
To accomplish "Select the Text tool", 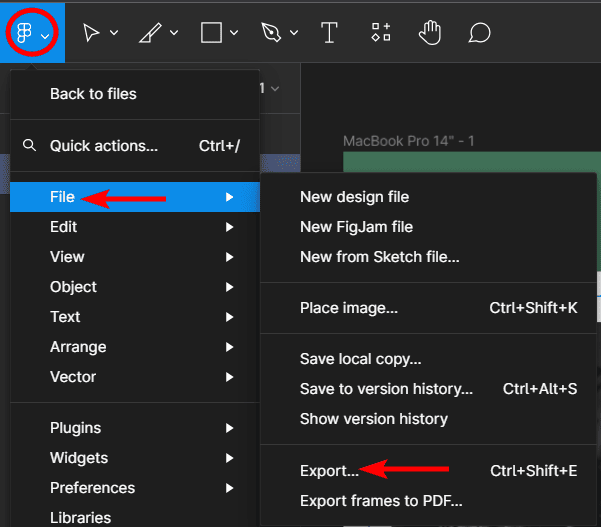I will [329, 33].
